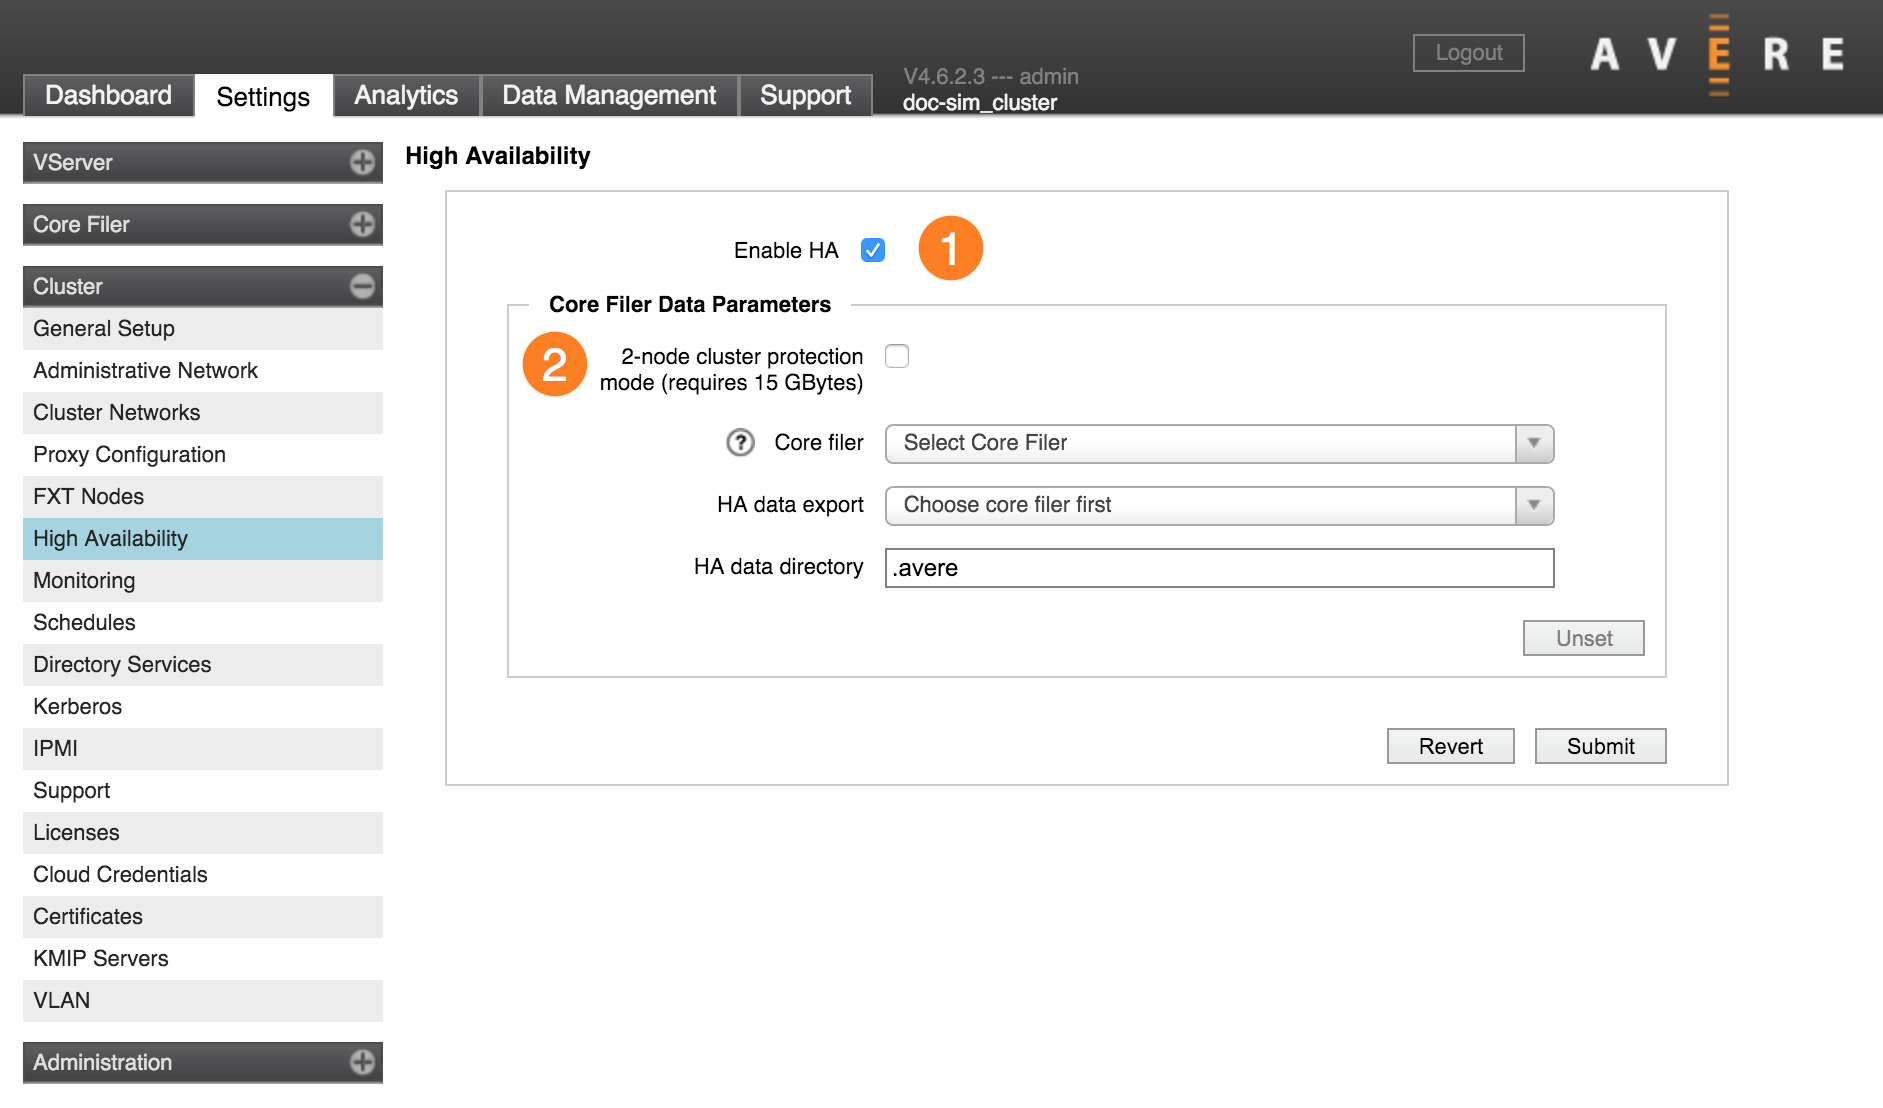The width and height of the screenshot is (1883, 1108).
Task: Switch to the Dashboard tab
Action: [108, 95]
